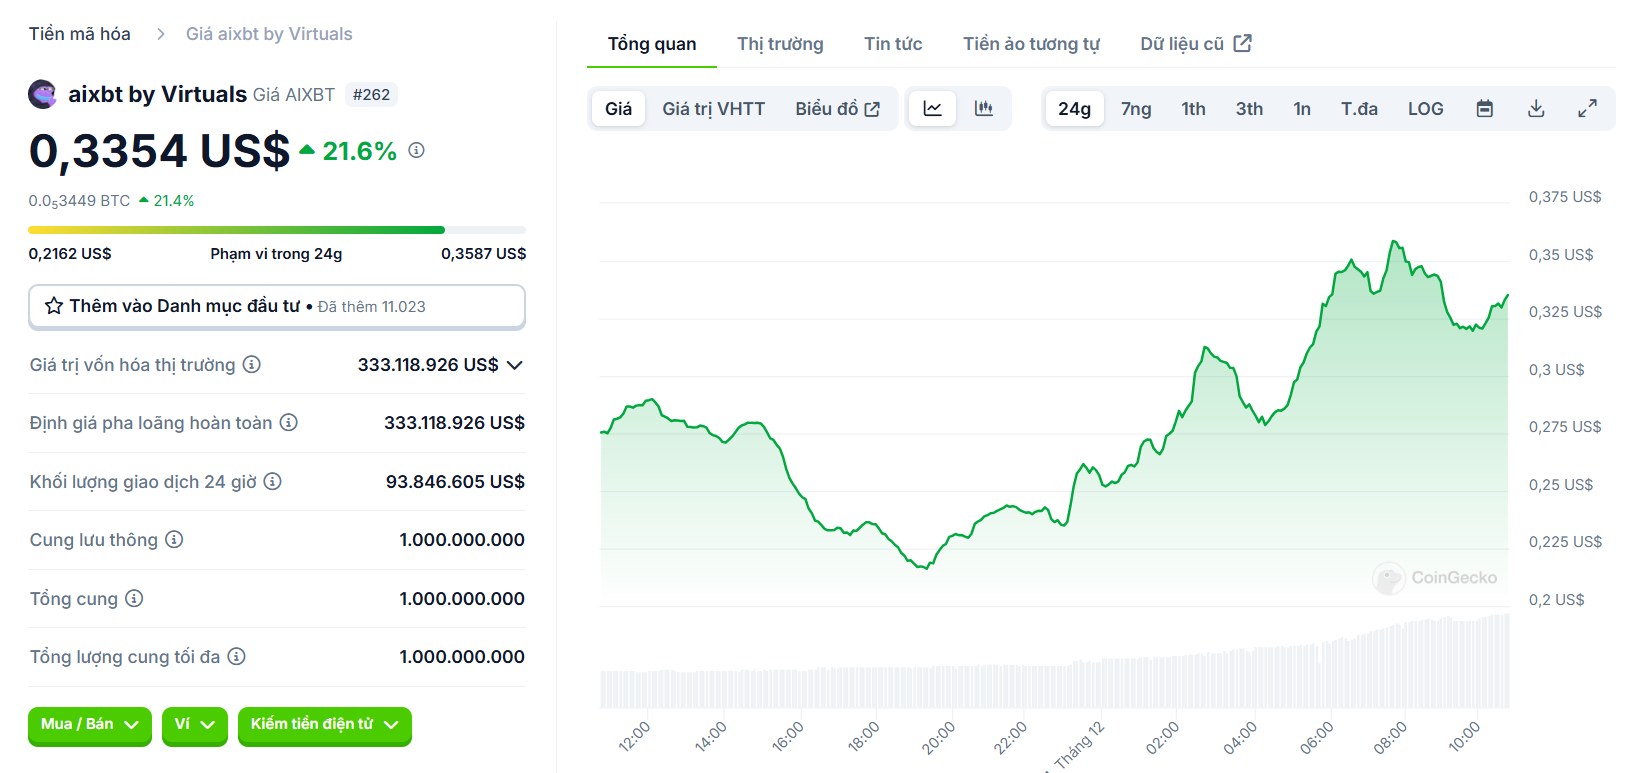This screenshot has width=1639, height=773.
Task: Select Giá chart mode
Action: point(618,108)
